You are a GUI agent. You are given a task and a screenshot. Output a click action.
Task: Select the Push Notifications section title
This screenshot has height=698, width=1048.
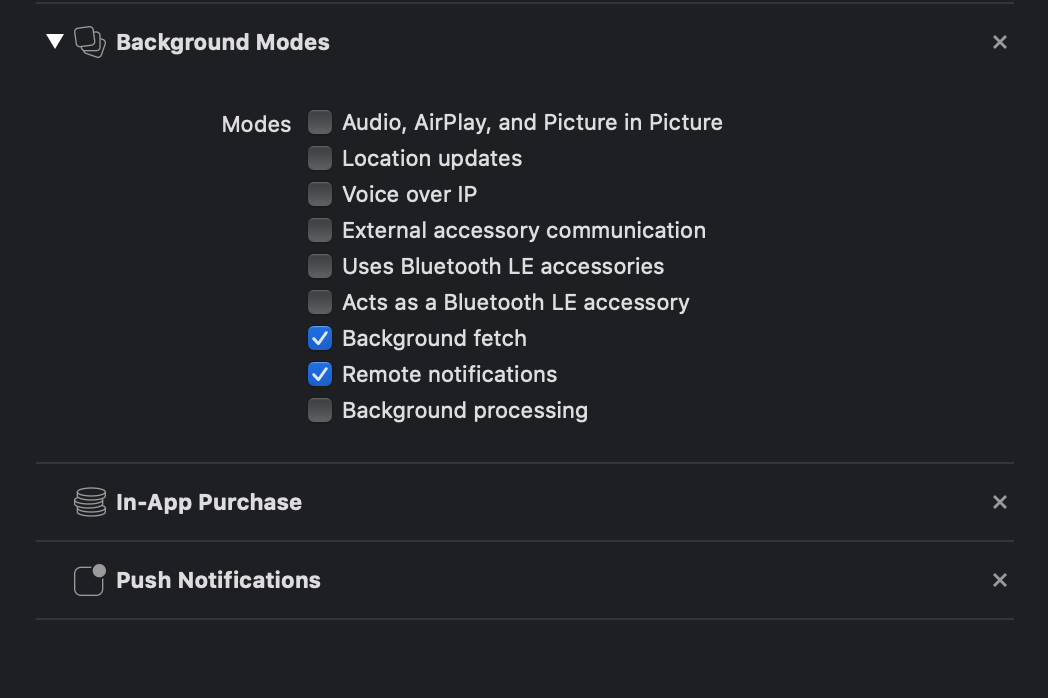coord(218,580)
